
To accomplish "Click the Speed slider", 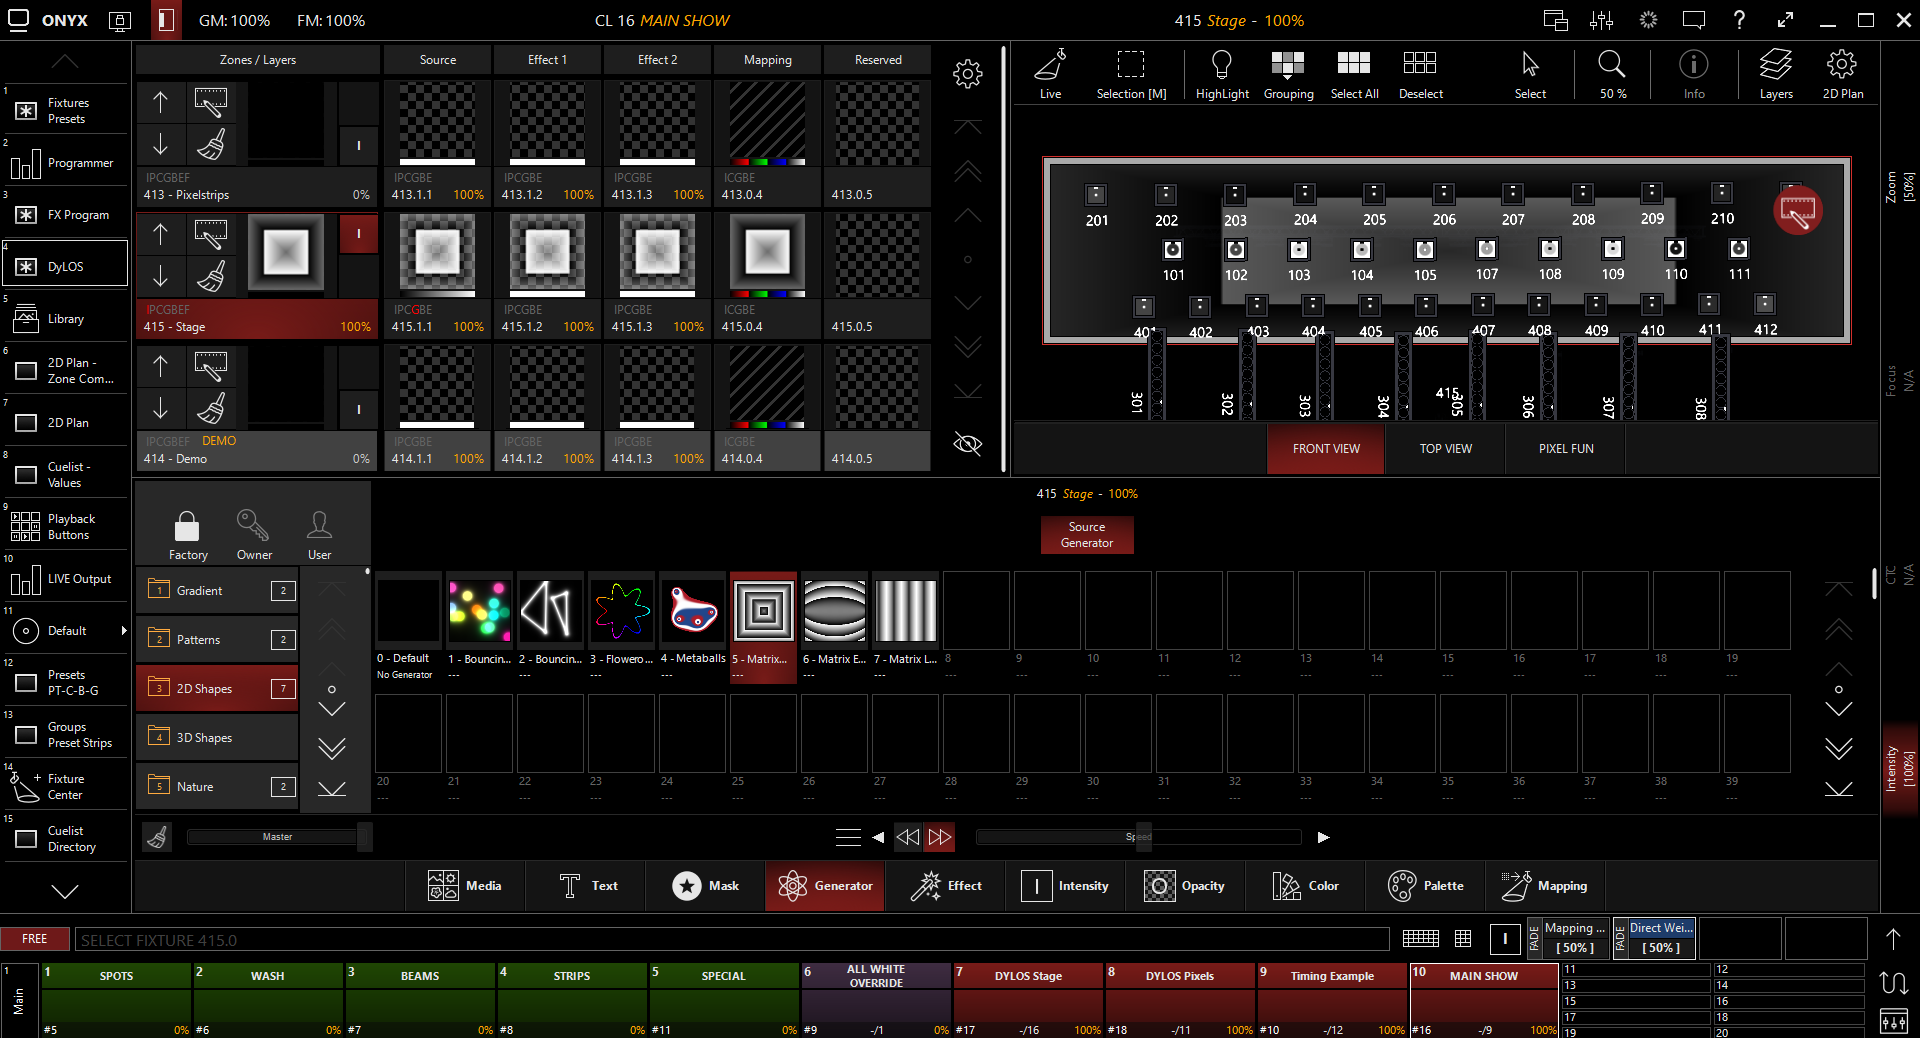I will point(1138,837).
